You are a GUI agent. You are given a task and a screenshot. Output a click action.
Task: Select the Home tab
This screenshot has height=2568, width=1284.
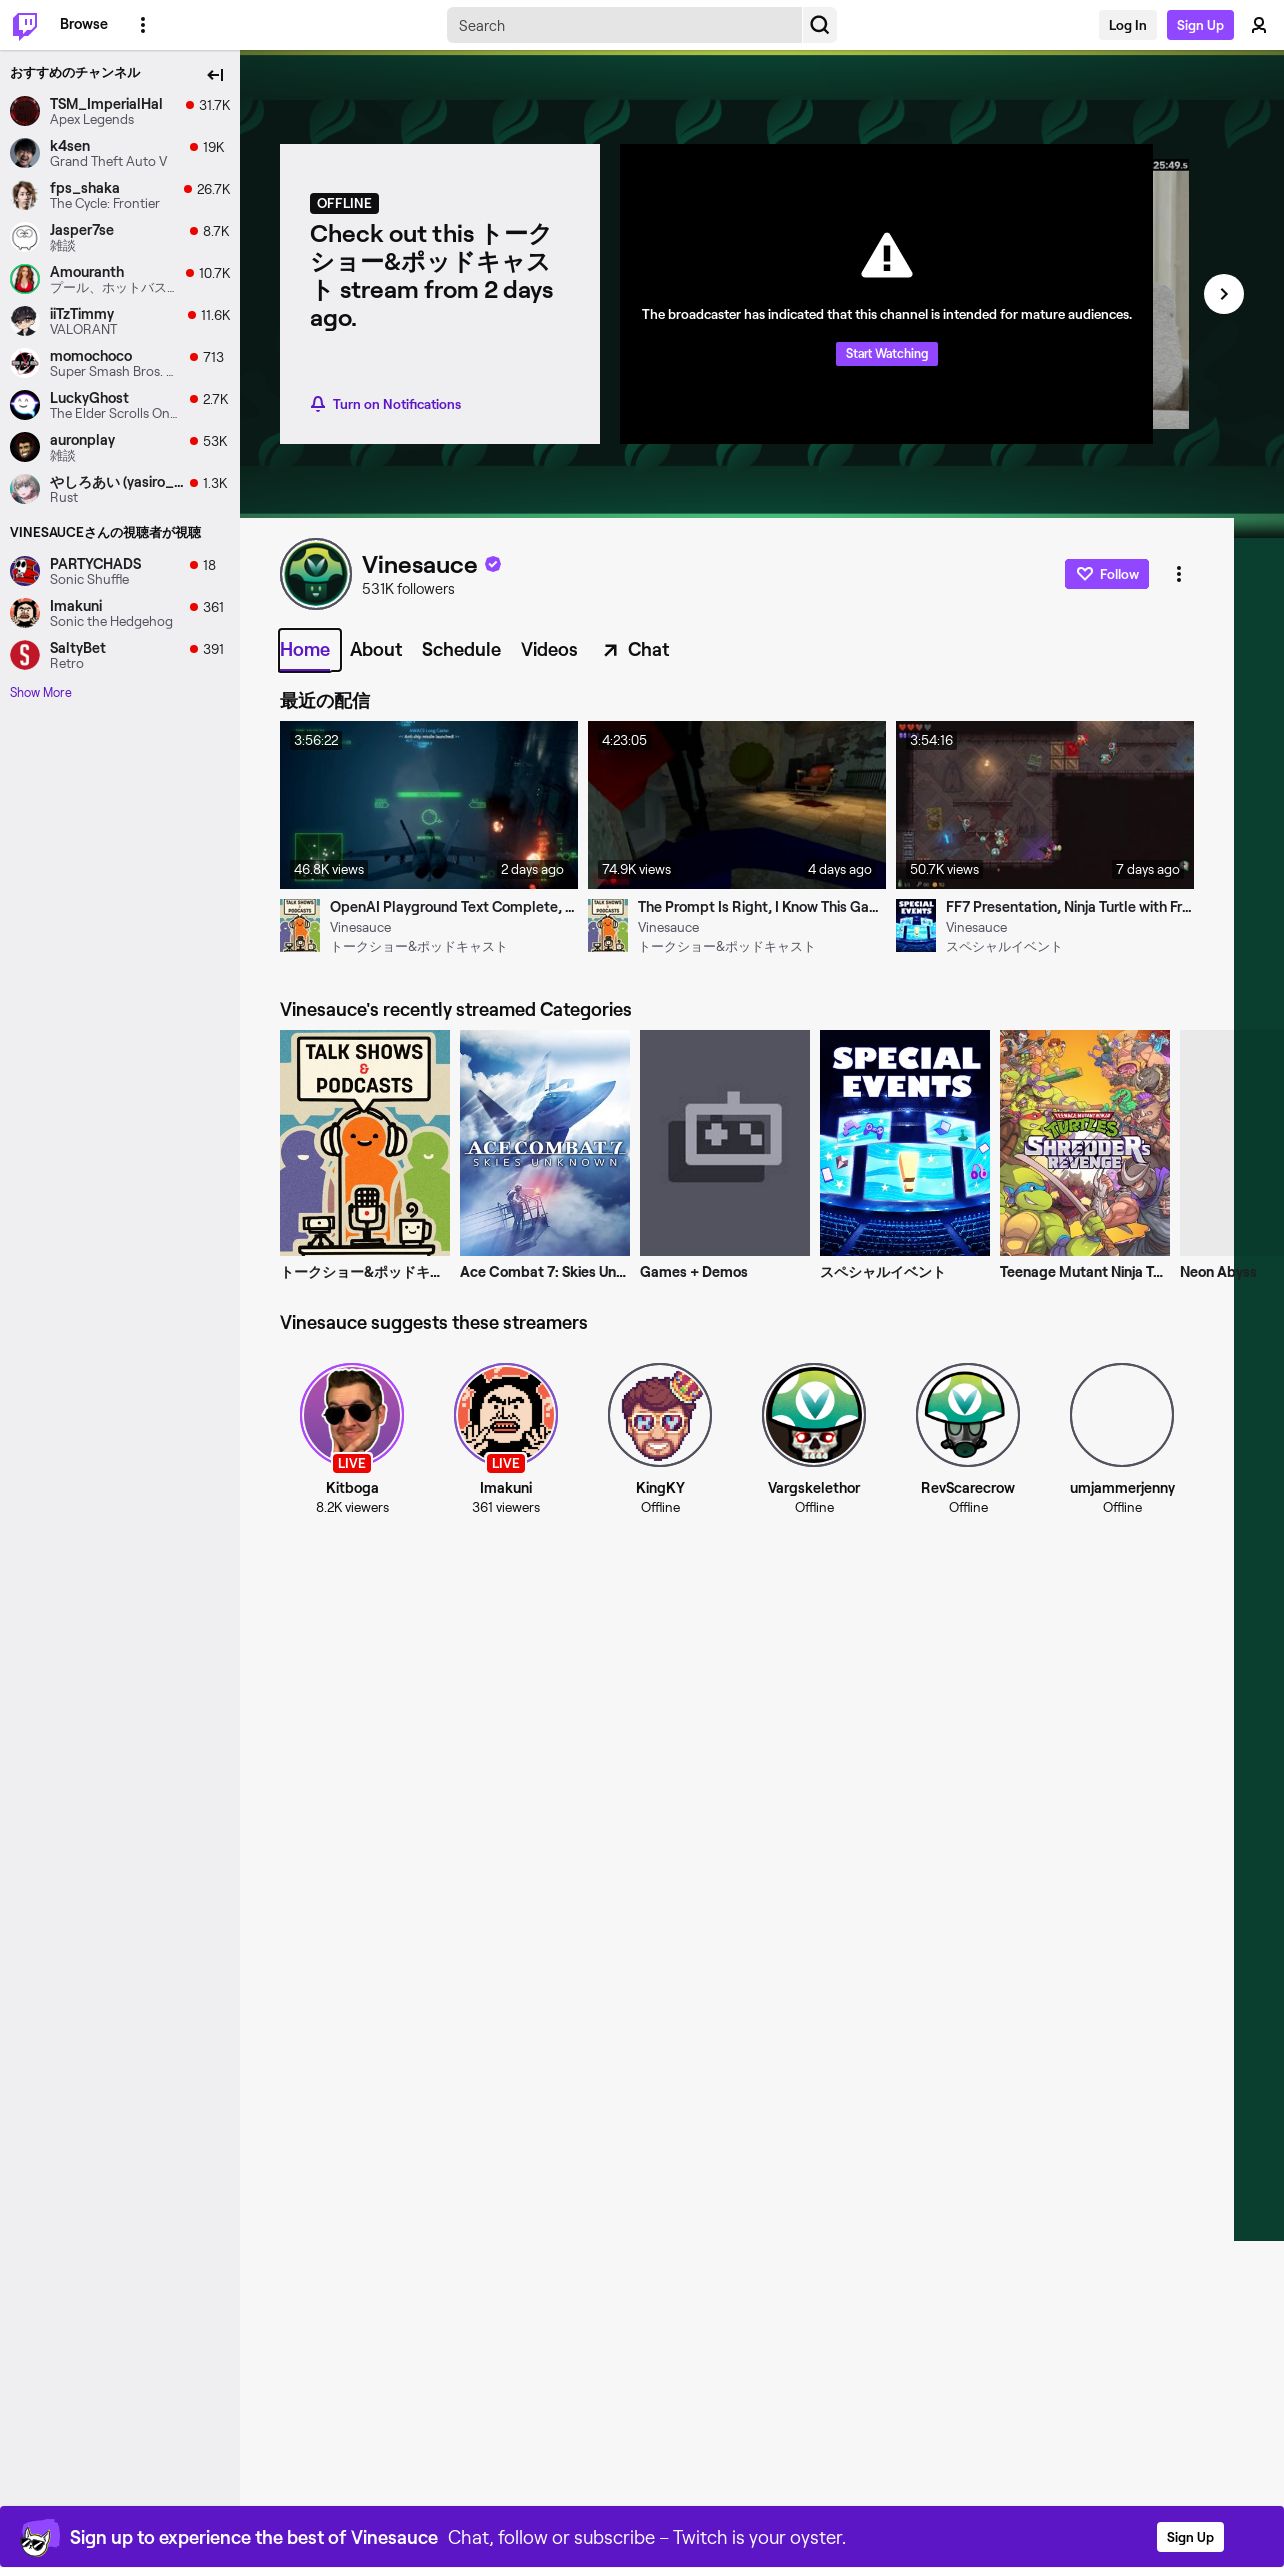(305, 650)
